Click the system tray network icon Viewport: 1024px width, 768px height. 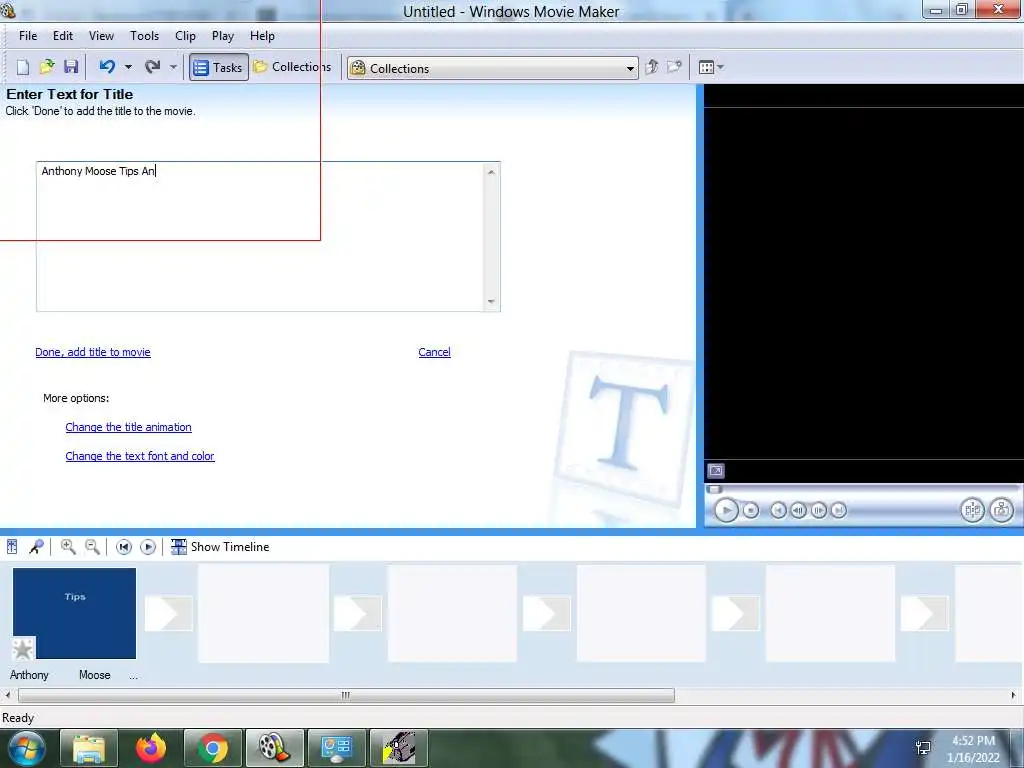pyautogui.click(x=923, y=748)
